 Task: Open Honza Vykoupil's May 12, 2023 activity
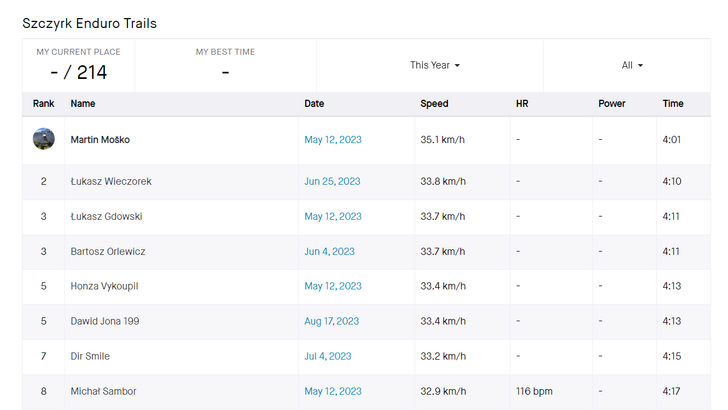click(333, 286)
